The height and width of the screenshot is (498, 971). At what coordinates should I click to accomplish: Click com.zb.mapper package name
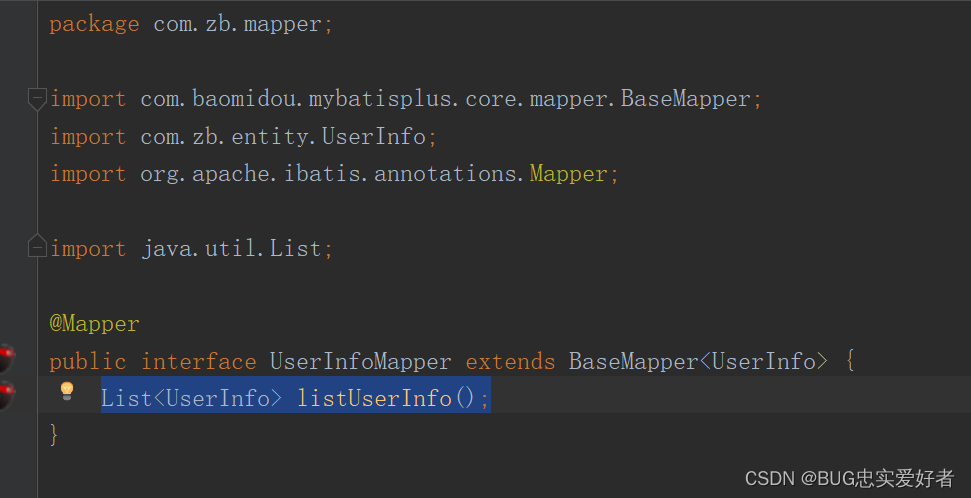pos(237,24)
